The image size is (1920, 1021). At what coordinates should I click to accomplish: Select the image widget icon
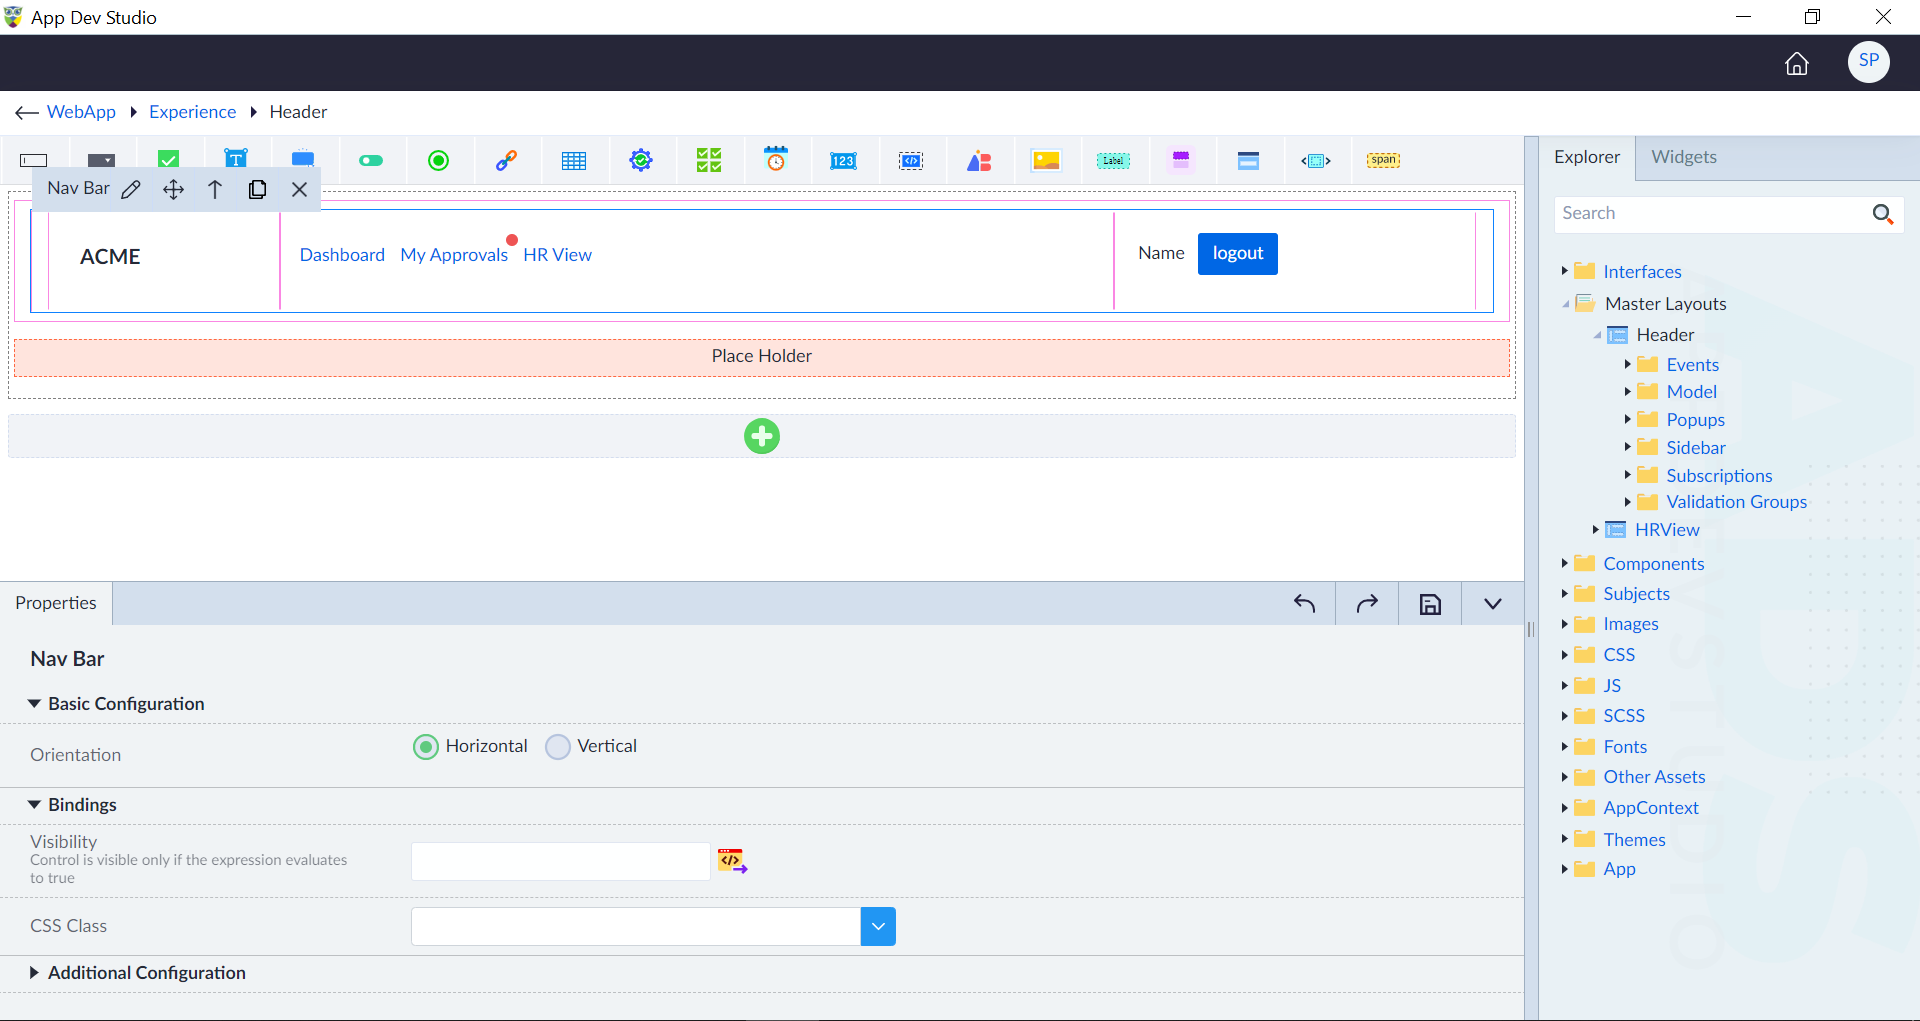point(1046,161)
